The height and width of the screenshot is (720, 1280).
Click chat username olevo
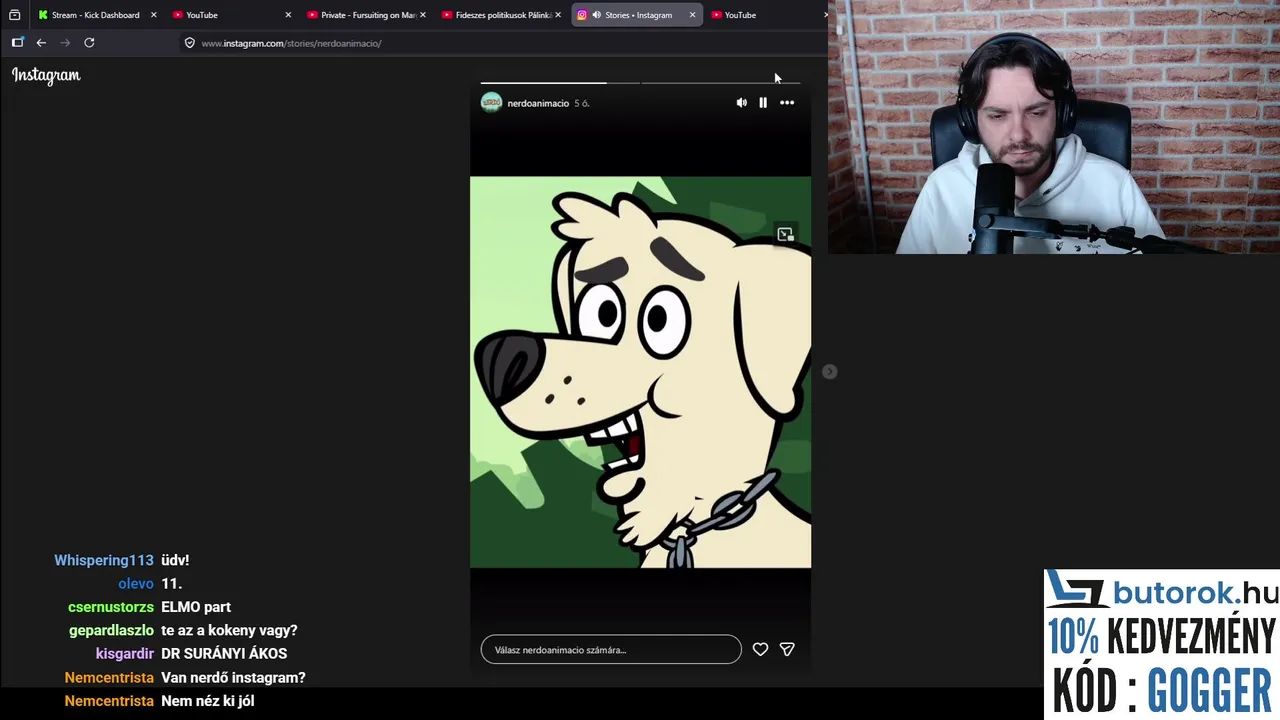click(136, 584)
